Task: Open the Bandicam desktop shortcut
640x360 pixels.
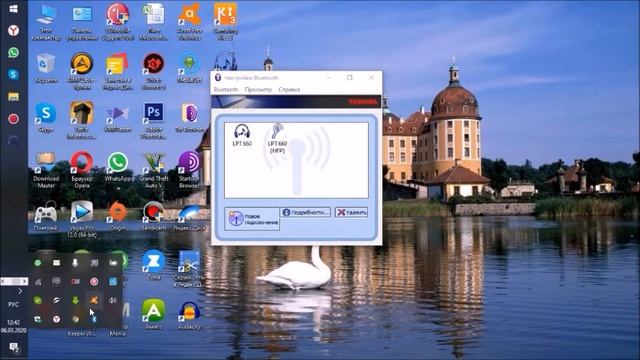Action: point(154,217)
